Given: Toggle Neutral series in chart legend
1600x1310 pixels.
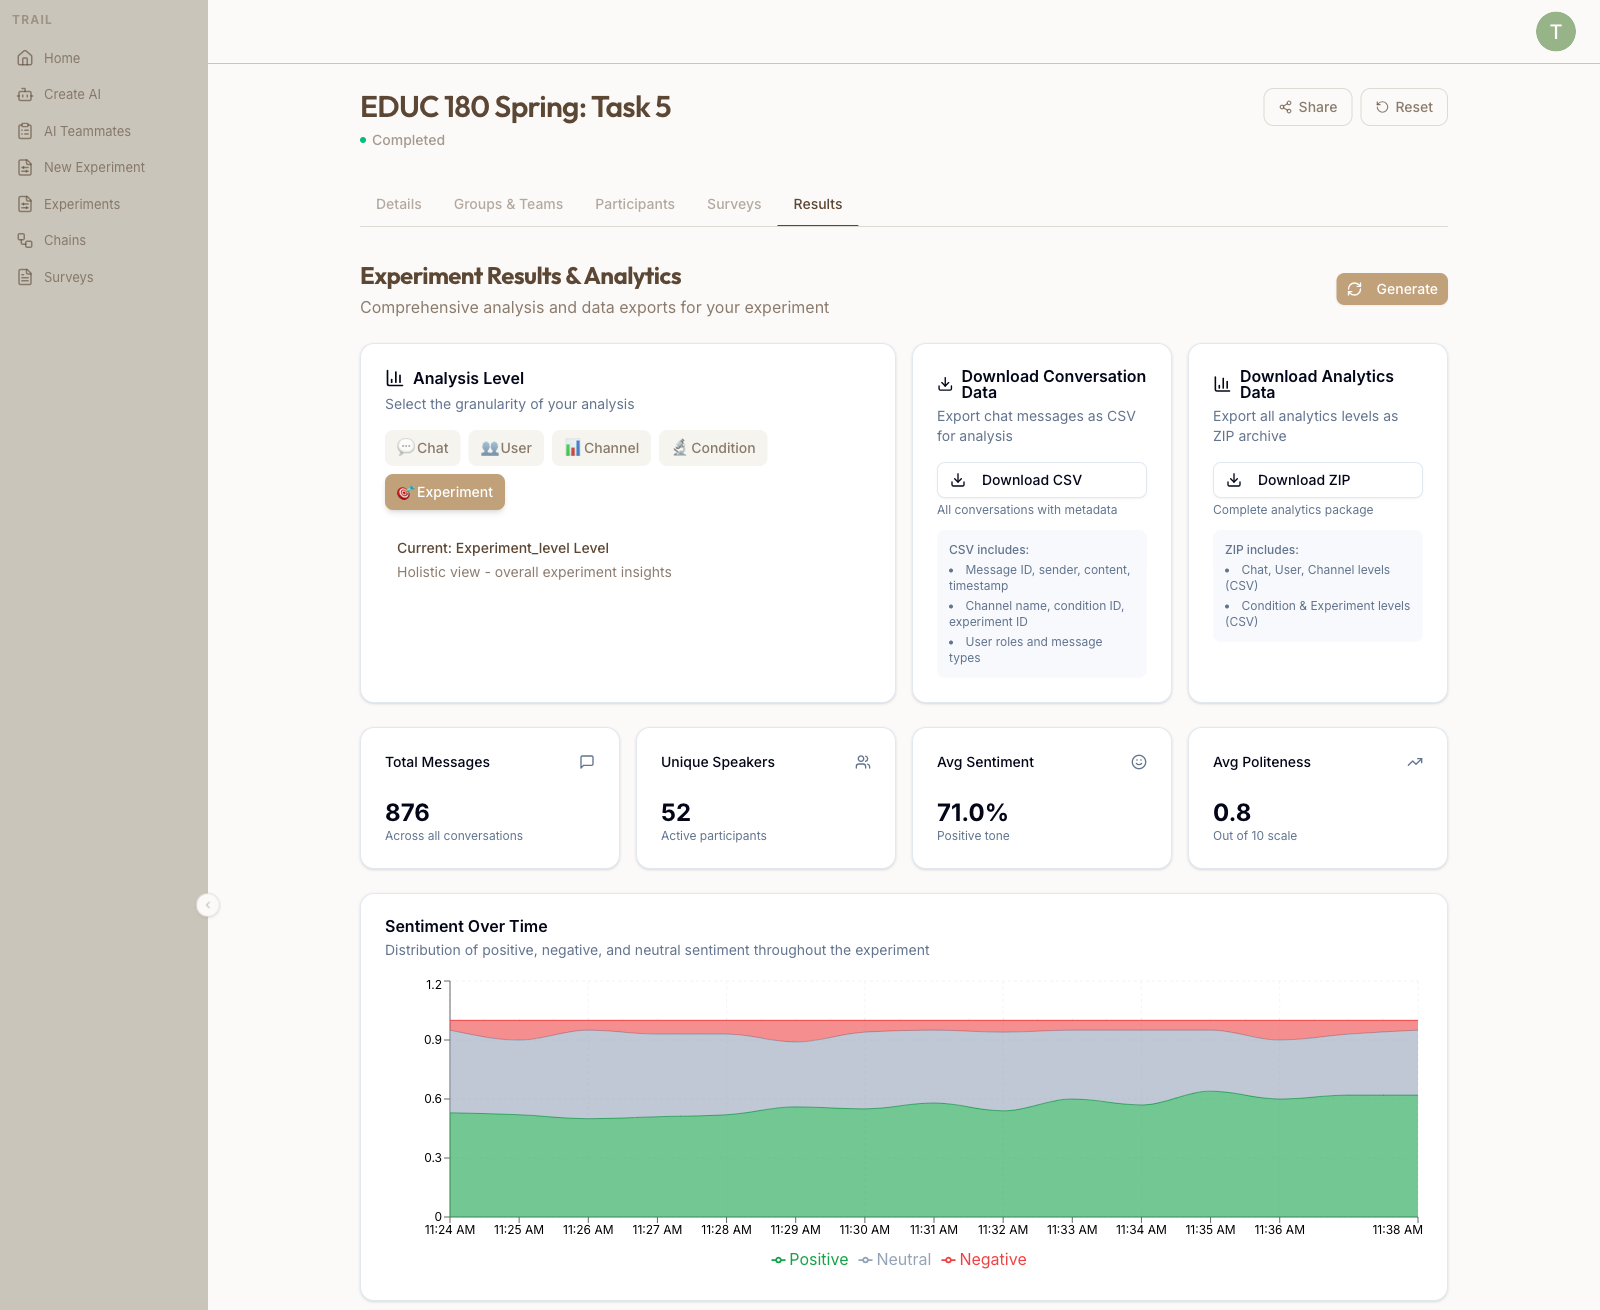Looking at the screenshot, I should 895,1260.
